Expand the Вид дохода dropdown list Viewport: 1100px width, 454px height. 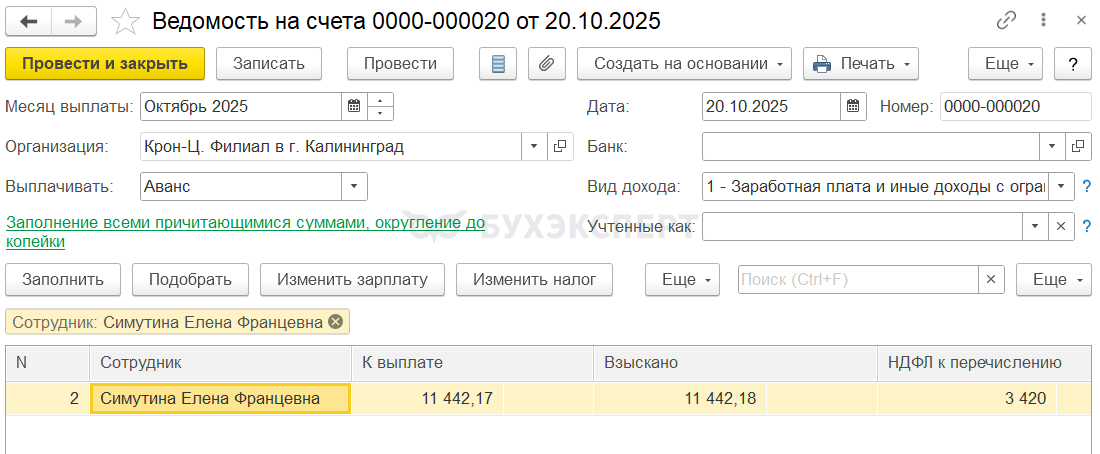pos(1062,186)
